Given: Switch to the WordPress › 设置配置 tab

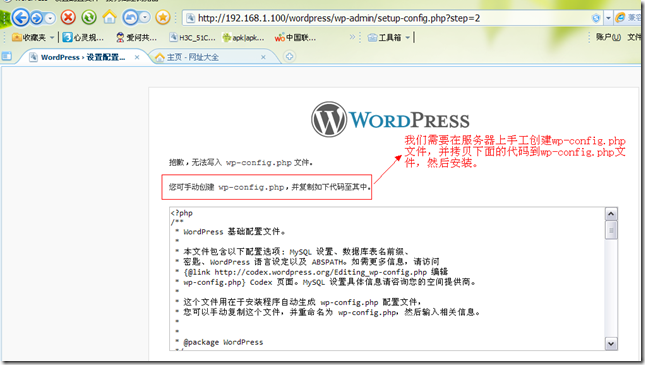Looking at the screenshot, I should coord(82,57).
